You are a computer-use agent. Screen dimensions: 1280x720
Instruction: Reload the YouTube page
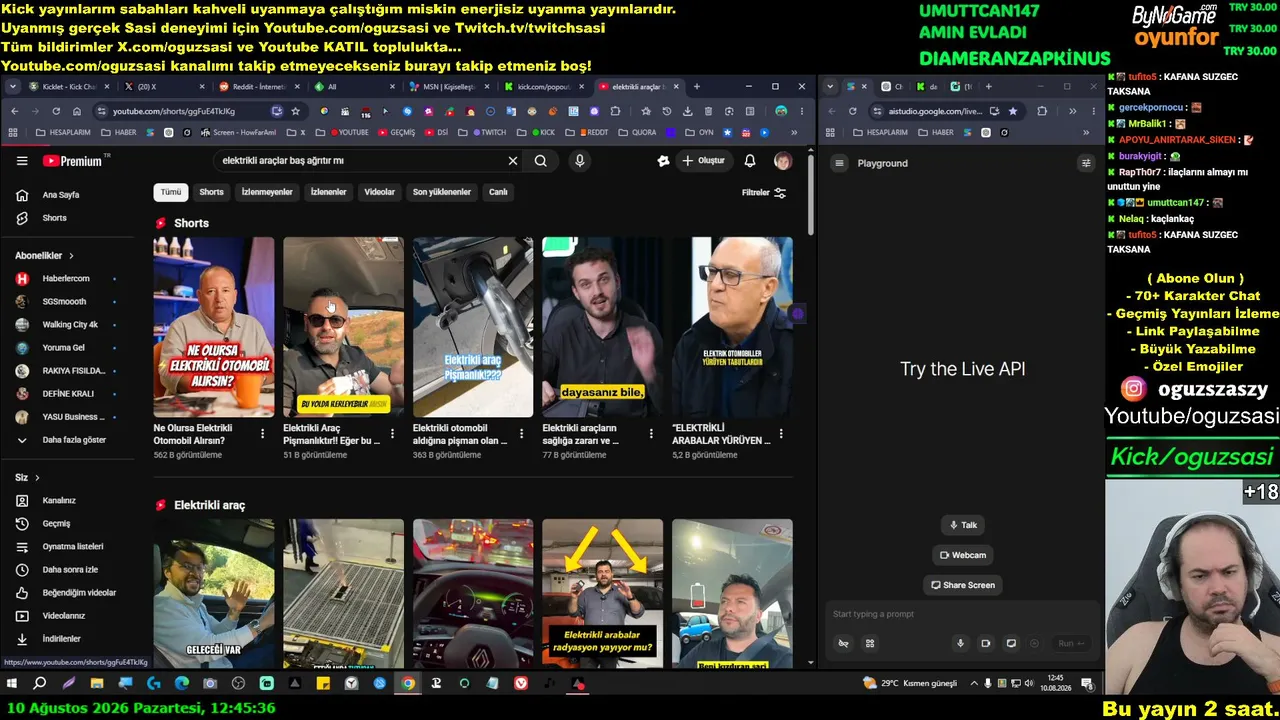pyautogui.click(x=56, y=111)
